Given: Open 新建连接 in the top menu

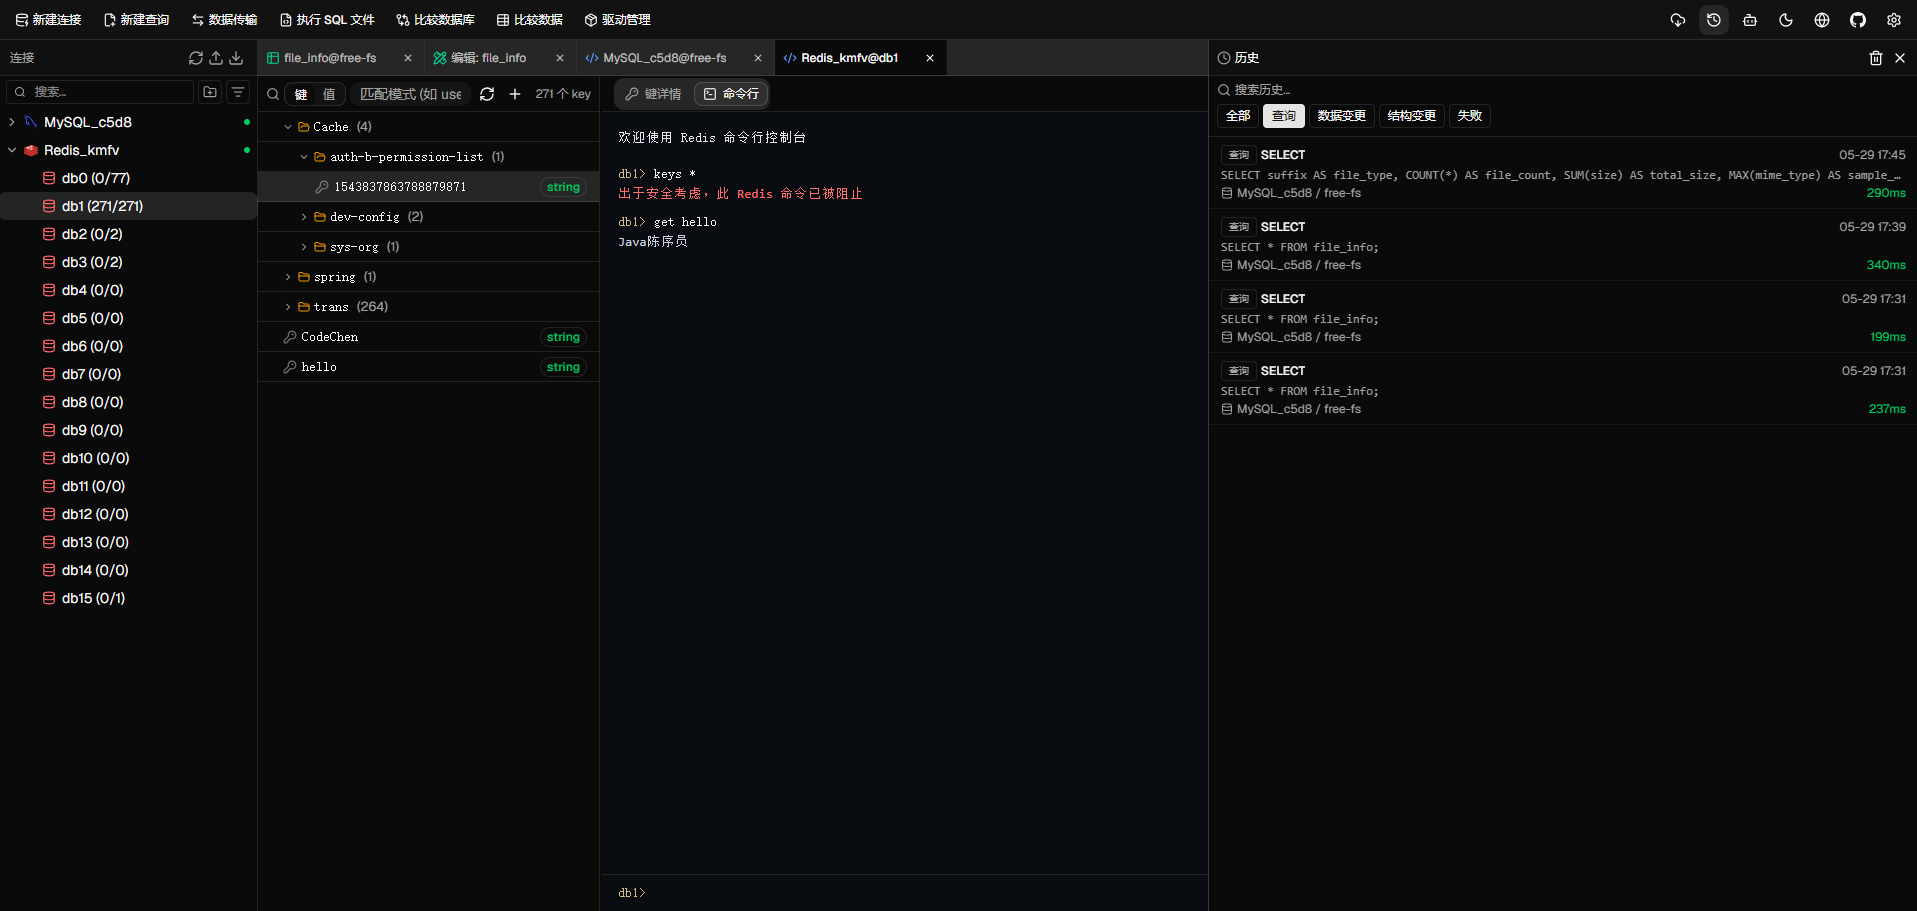Looking at the screenshot, I should (48, 20).
